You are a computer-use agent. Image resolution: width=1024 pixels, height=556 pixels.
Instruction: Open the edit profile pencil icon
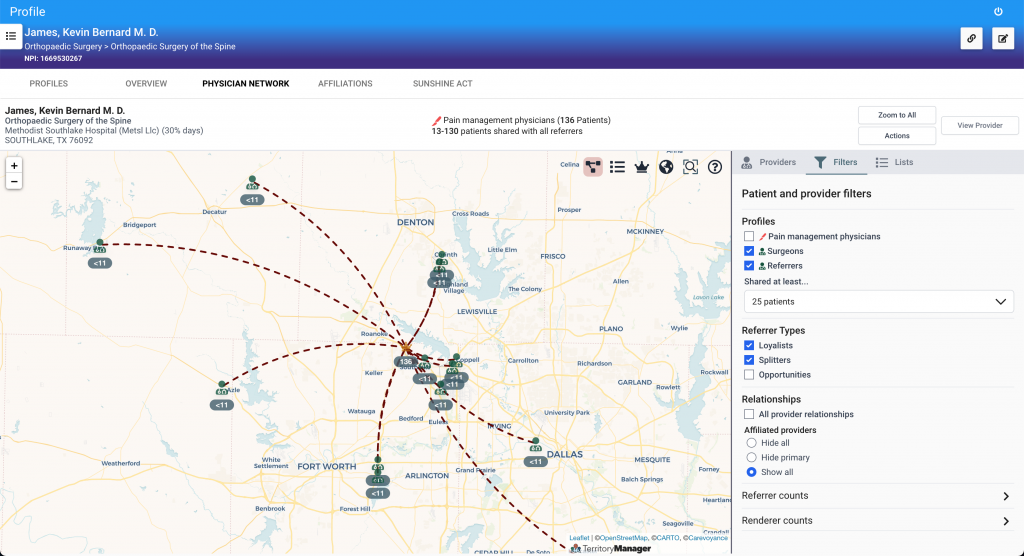click(1002, 39)
